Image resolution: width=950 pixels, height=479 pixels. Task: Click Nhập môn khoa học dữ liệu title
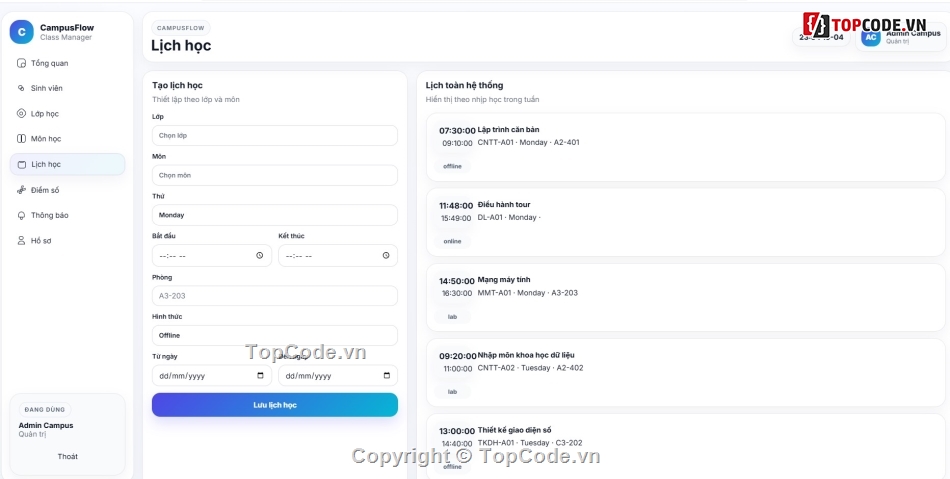pos(526,355)
